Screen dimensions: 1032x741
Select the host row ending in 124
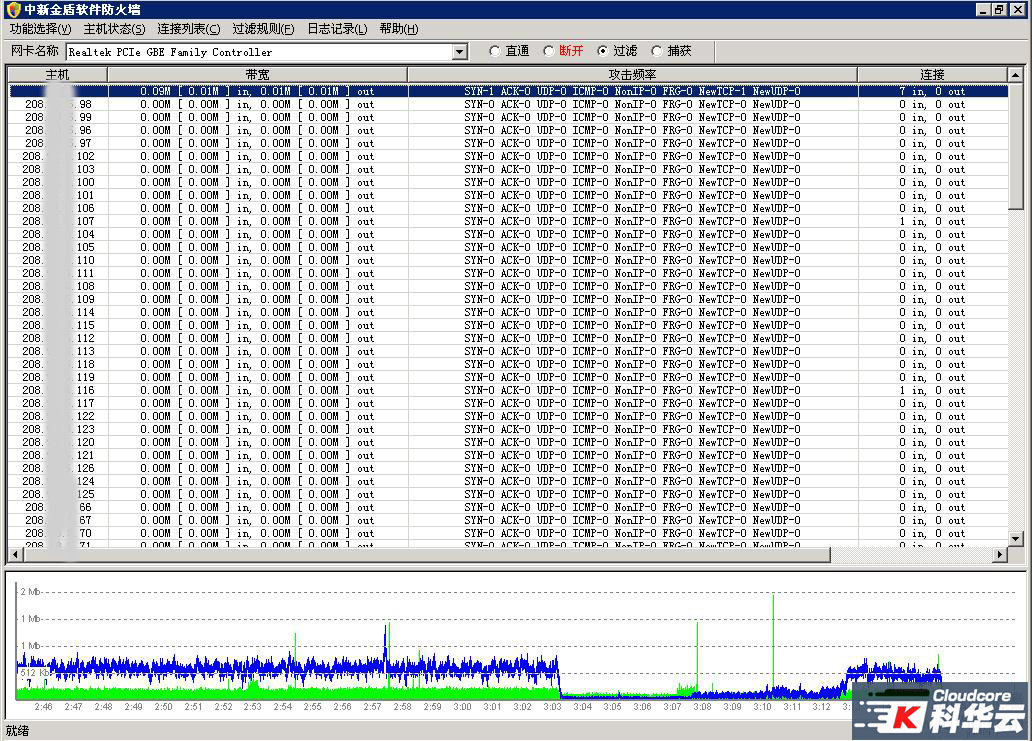point(508,482)
